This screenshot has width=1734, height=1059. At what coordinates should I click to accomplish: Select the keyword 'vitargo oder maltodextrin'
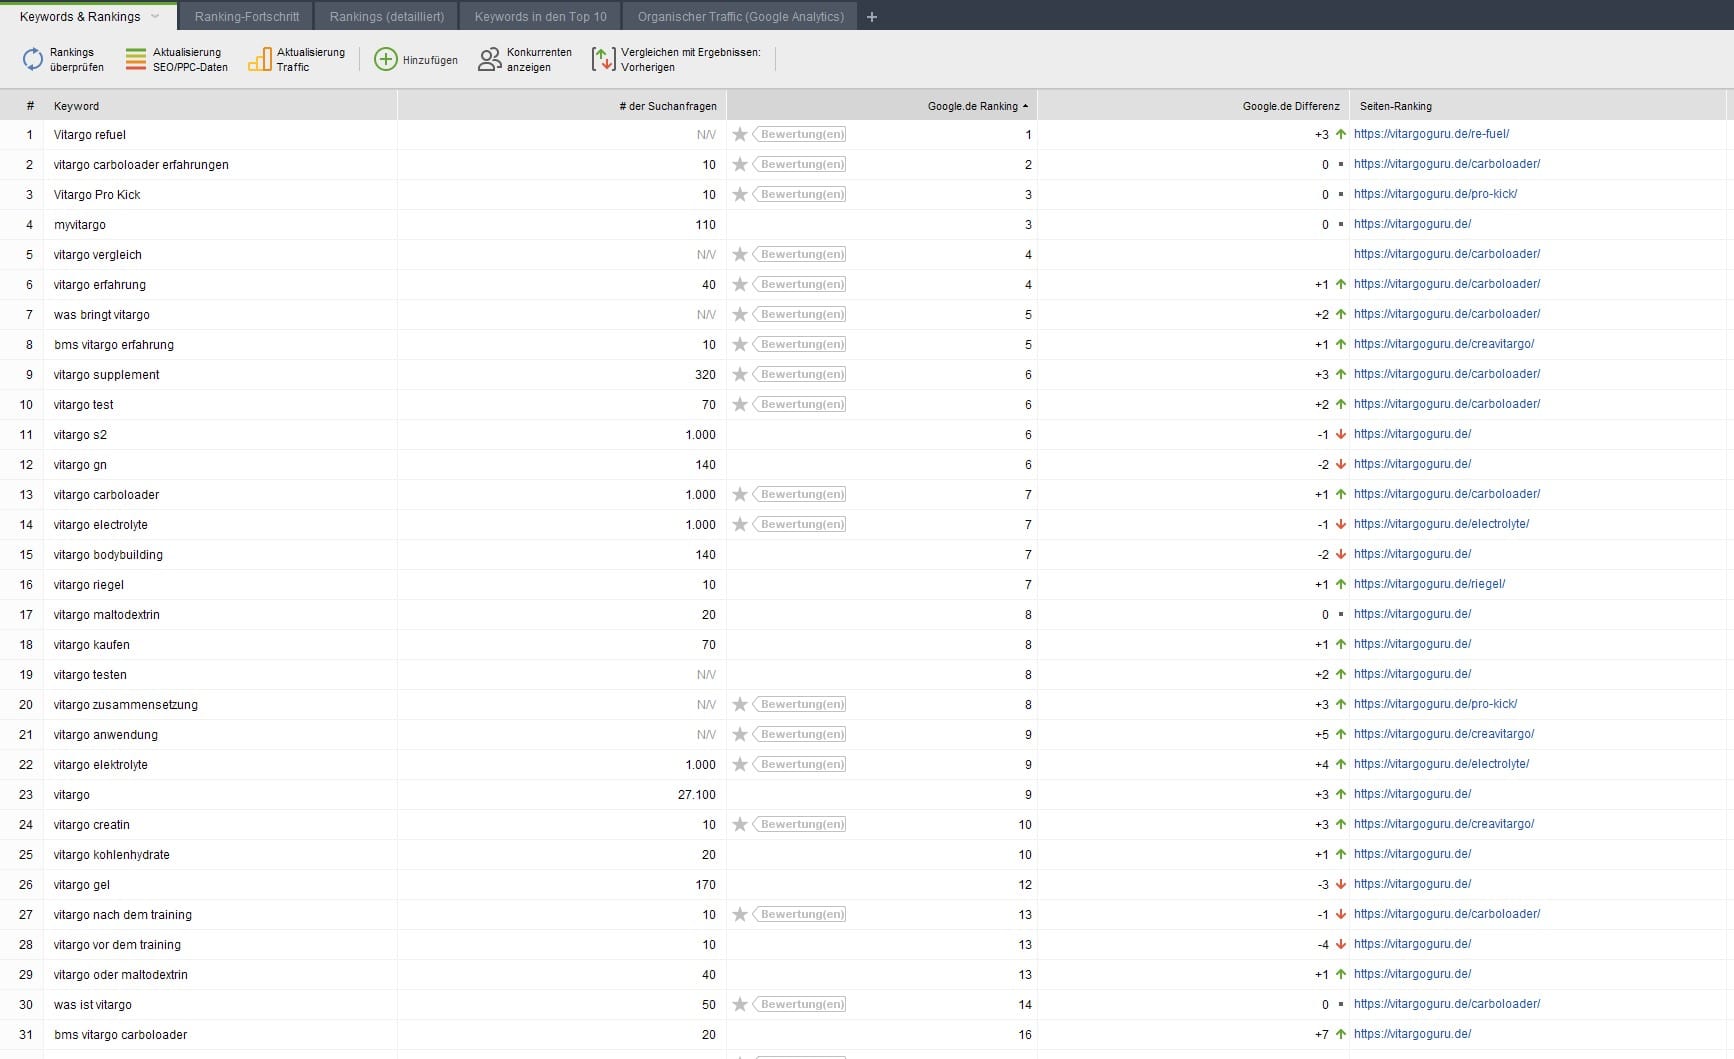(121, 975)
